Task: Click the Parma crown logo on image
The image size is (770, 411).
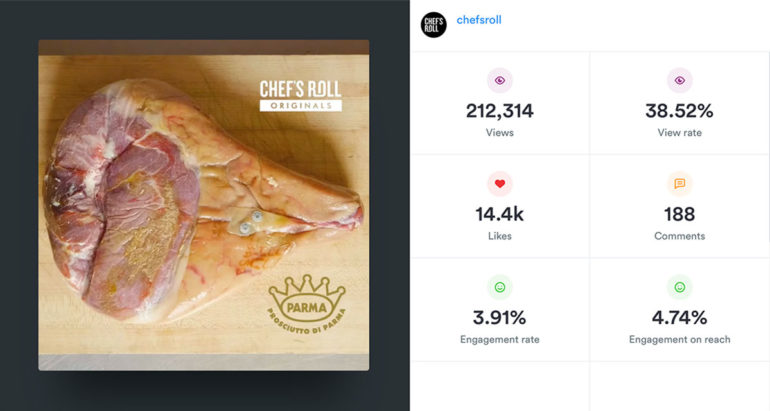Action: click(x=307, y=304)
